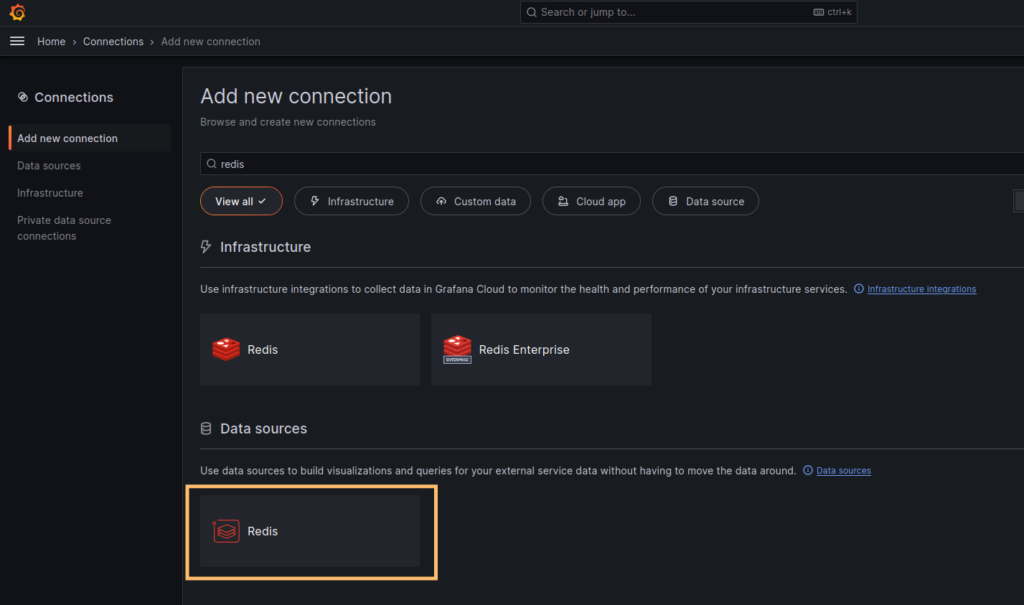Screen dimensions: 1024x605
Task: Click the Data sources section heading
Action: coord(263,429)
